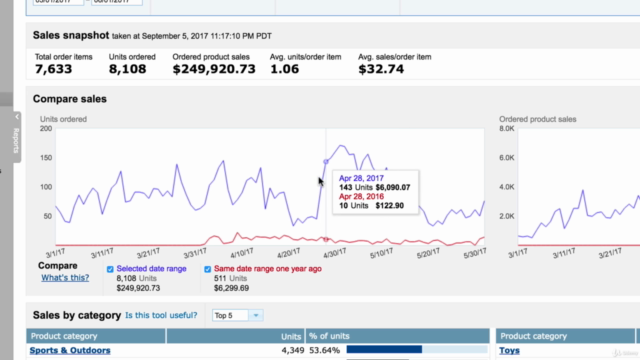Open the Toys category link
Viewport: 640px width, 360px height.
(509, 350)
